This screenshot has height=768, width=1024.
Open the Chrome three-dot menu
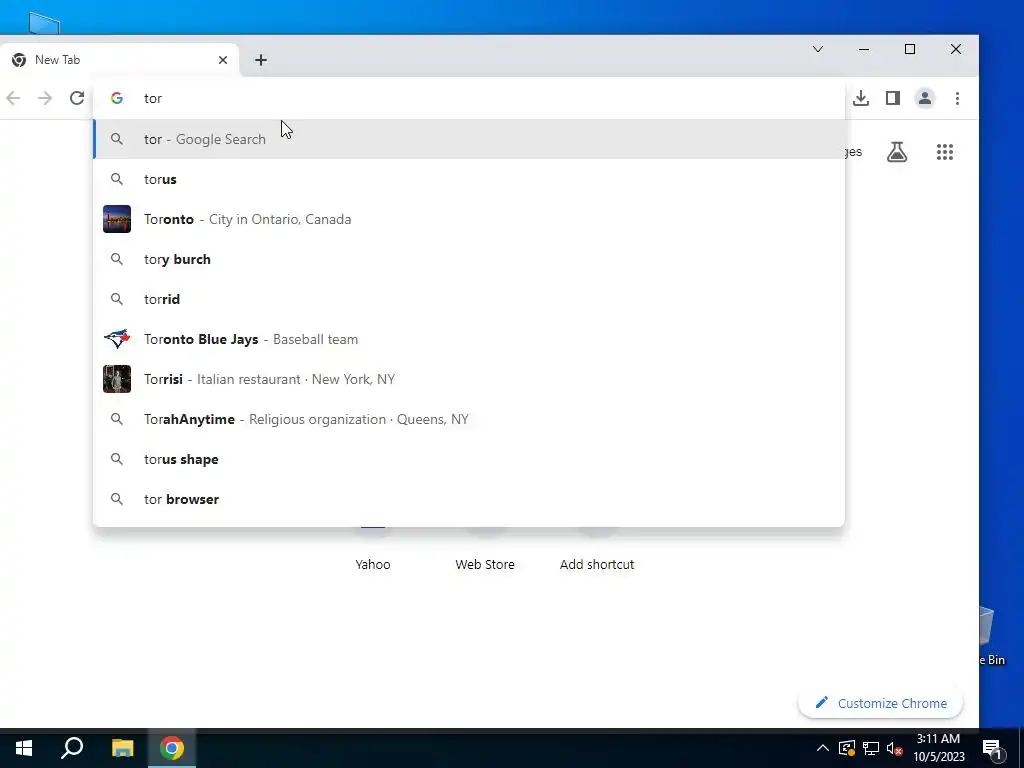coord(957,98)
